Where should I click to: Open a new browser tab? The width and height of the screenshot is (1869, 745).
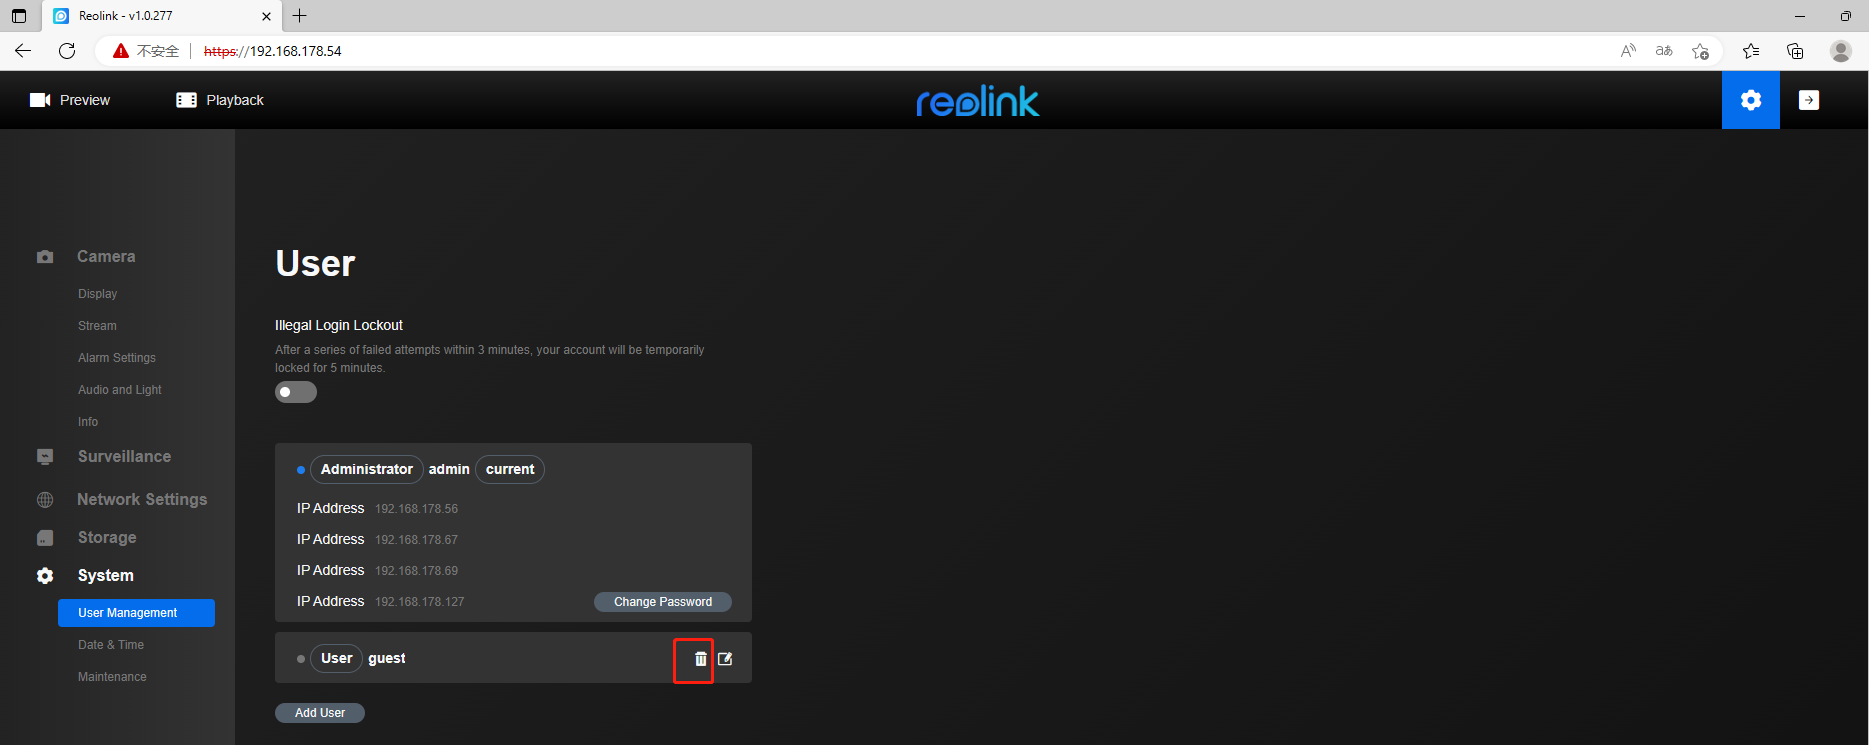pos(300,16)
